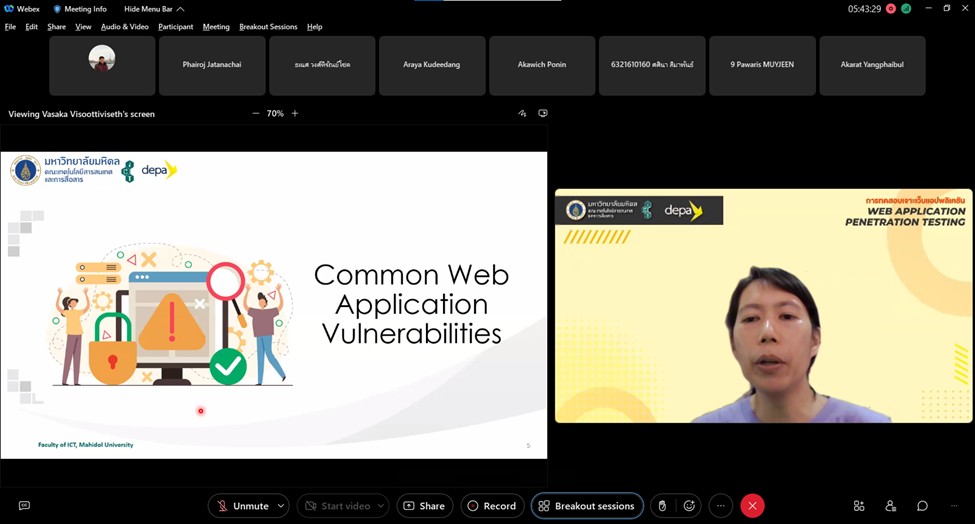Zoom in shared screen with plus
The image size is (975, 524).
(x=295, y=114)
